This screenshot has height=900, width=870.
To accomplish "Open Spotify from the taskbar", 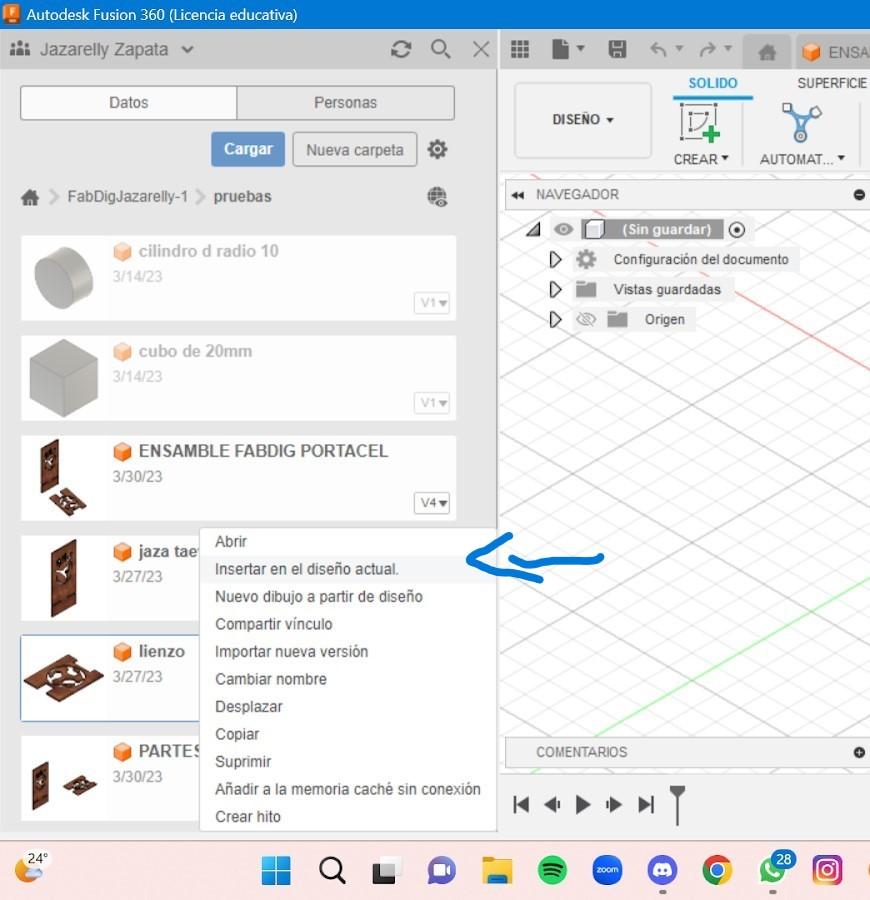I will [x=552, y=870].
